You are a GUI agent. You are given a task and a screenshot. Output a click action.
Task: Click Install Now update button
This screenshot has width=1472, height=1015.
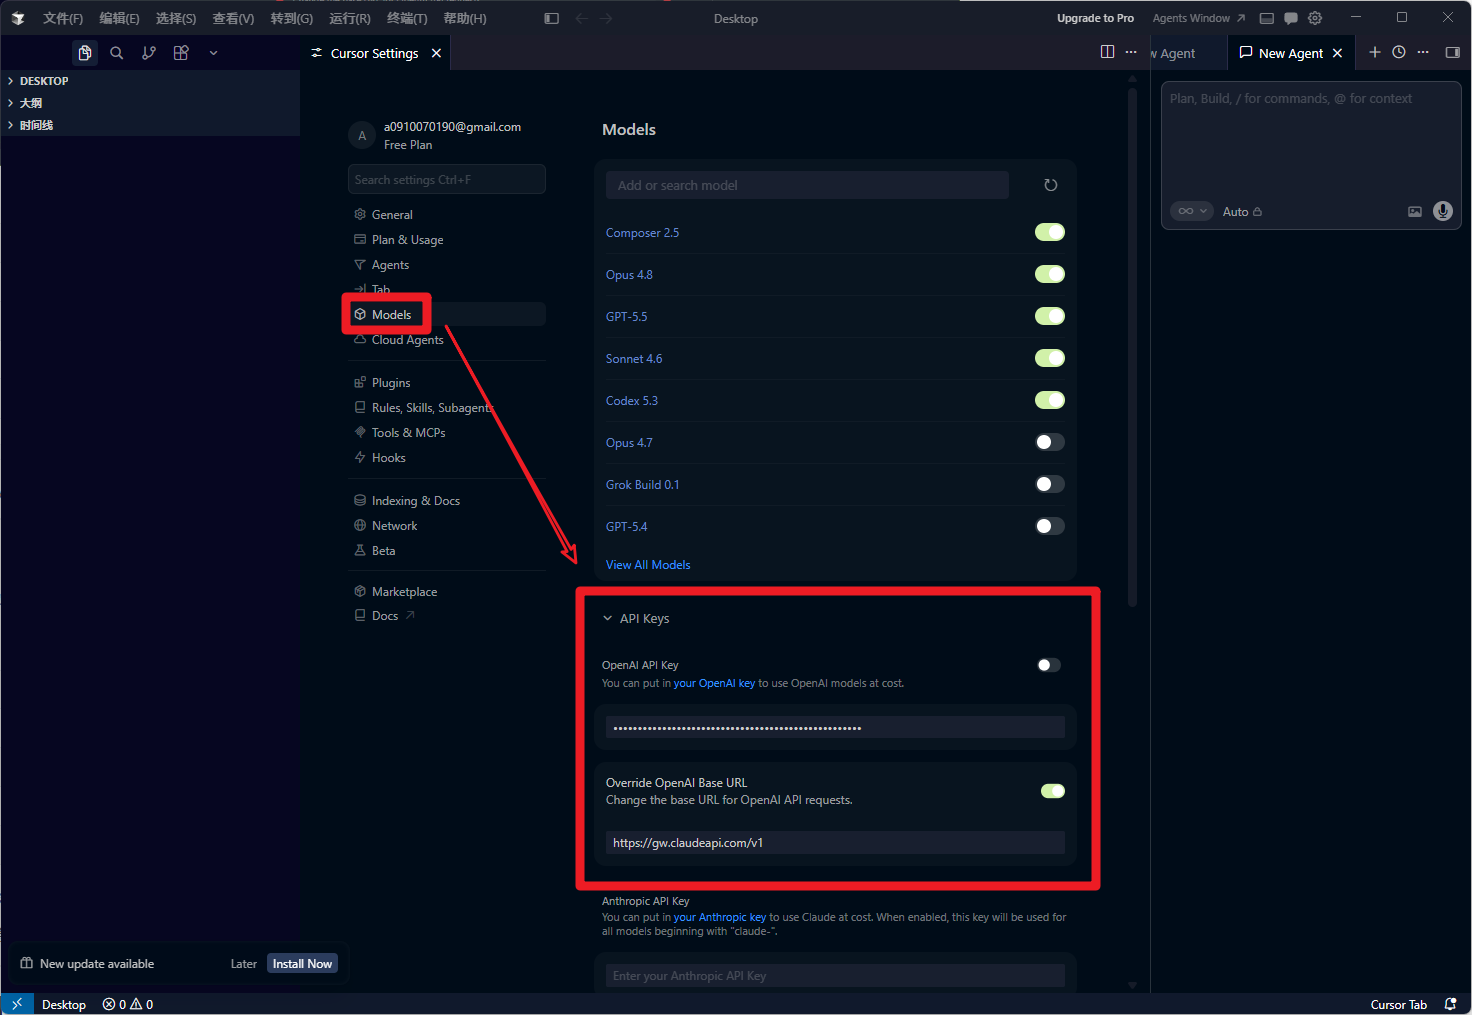point(302,964)
